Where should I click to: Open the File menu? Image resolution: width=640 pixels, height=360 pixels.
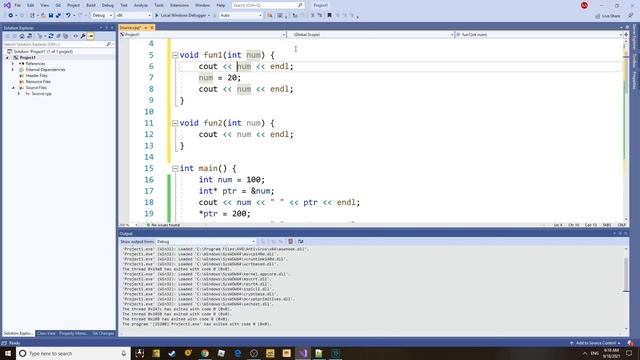18,5
